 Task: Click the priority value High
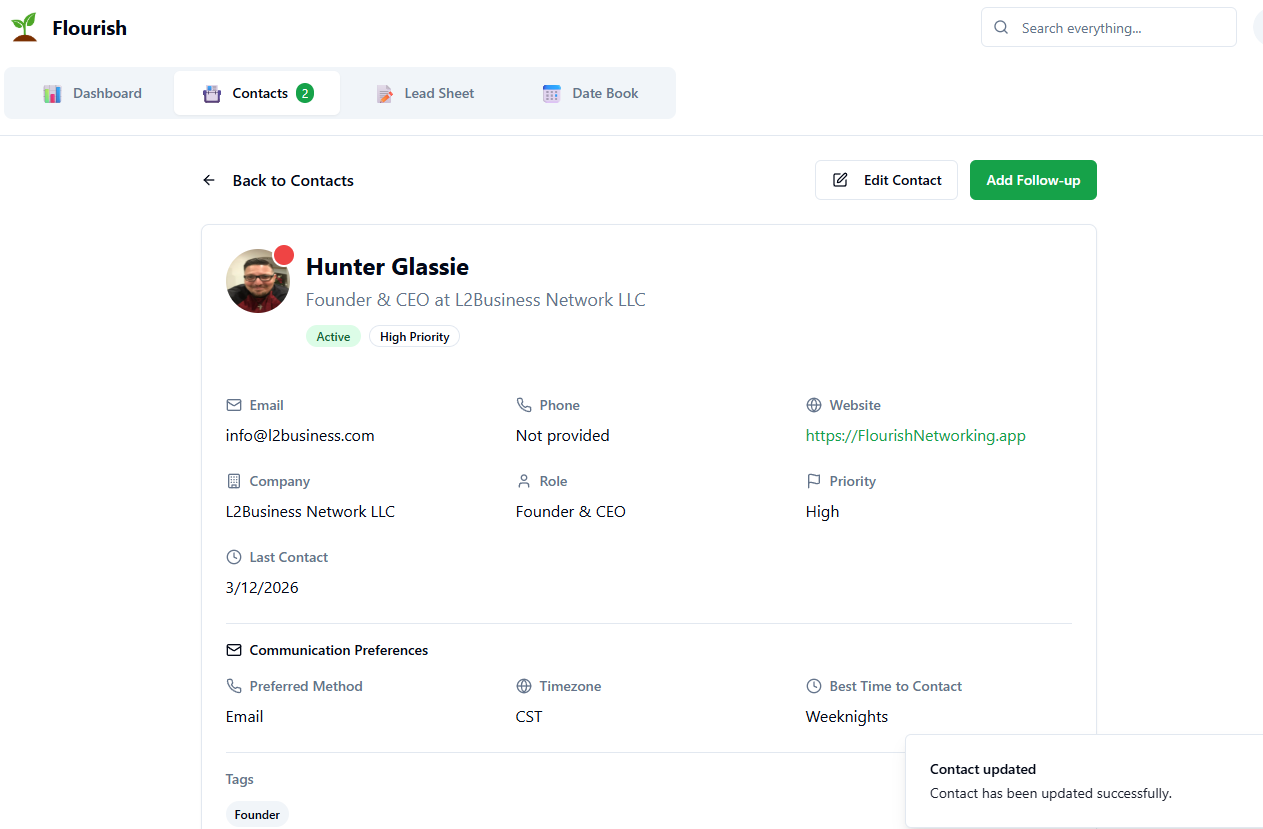click(822, 512)
